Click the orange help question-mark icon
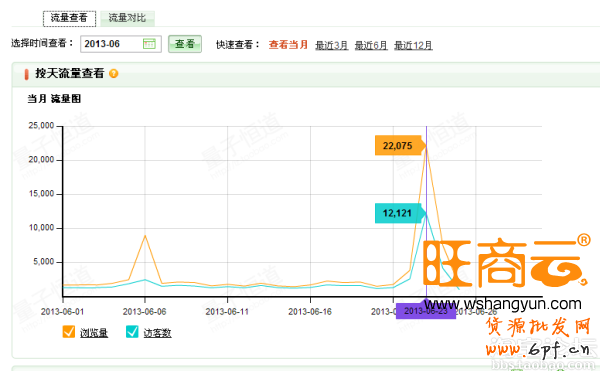Image resolution: width=600 pixels, height=371 pixels. (114, 73)
